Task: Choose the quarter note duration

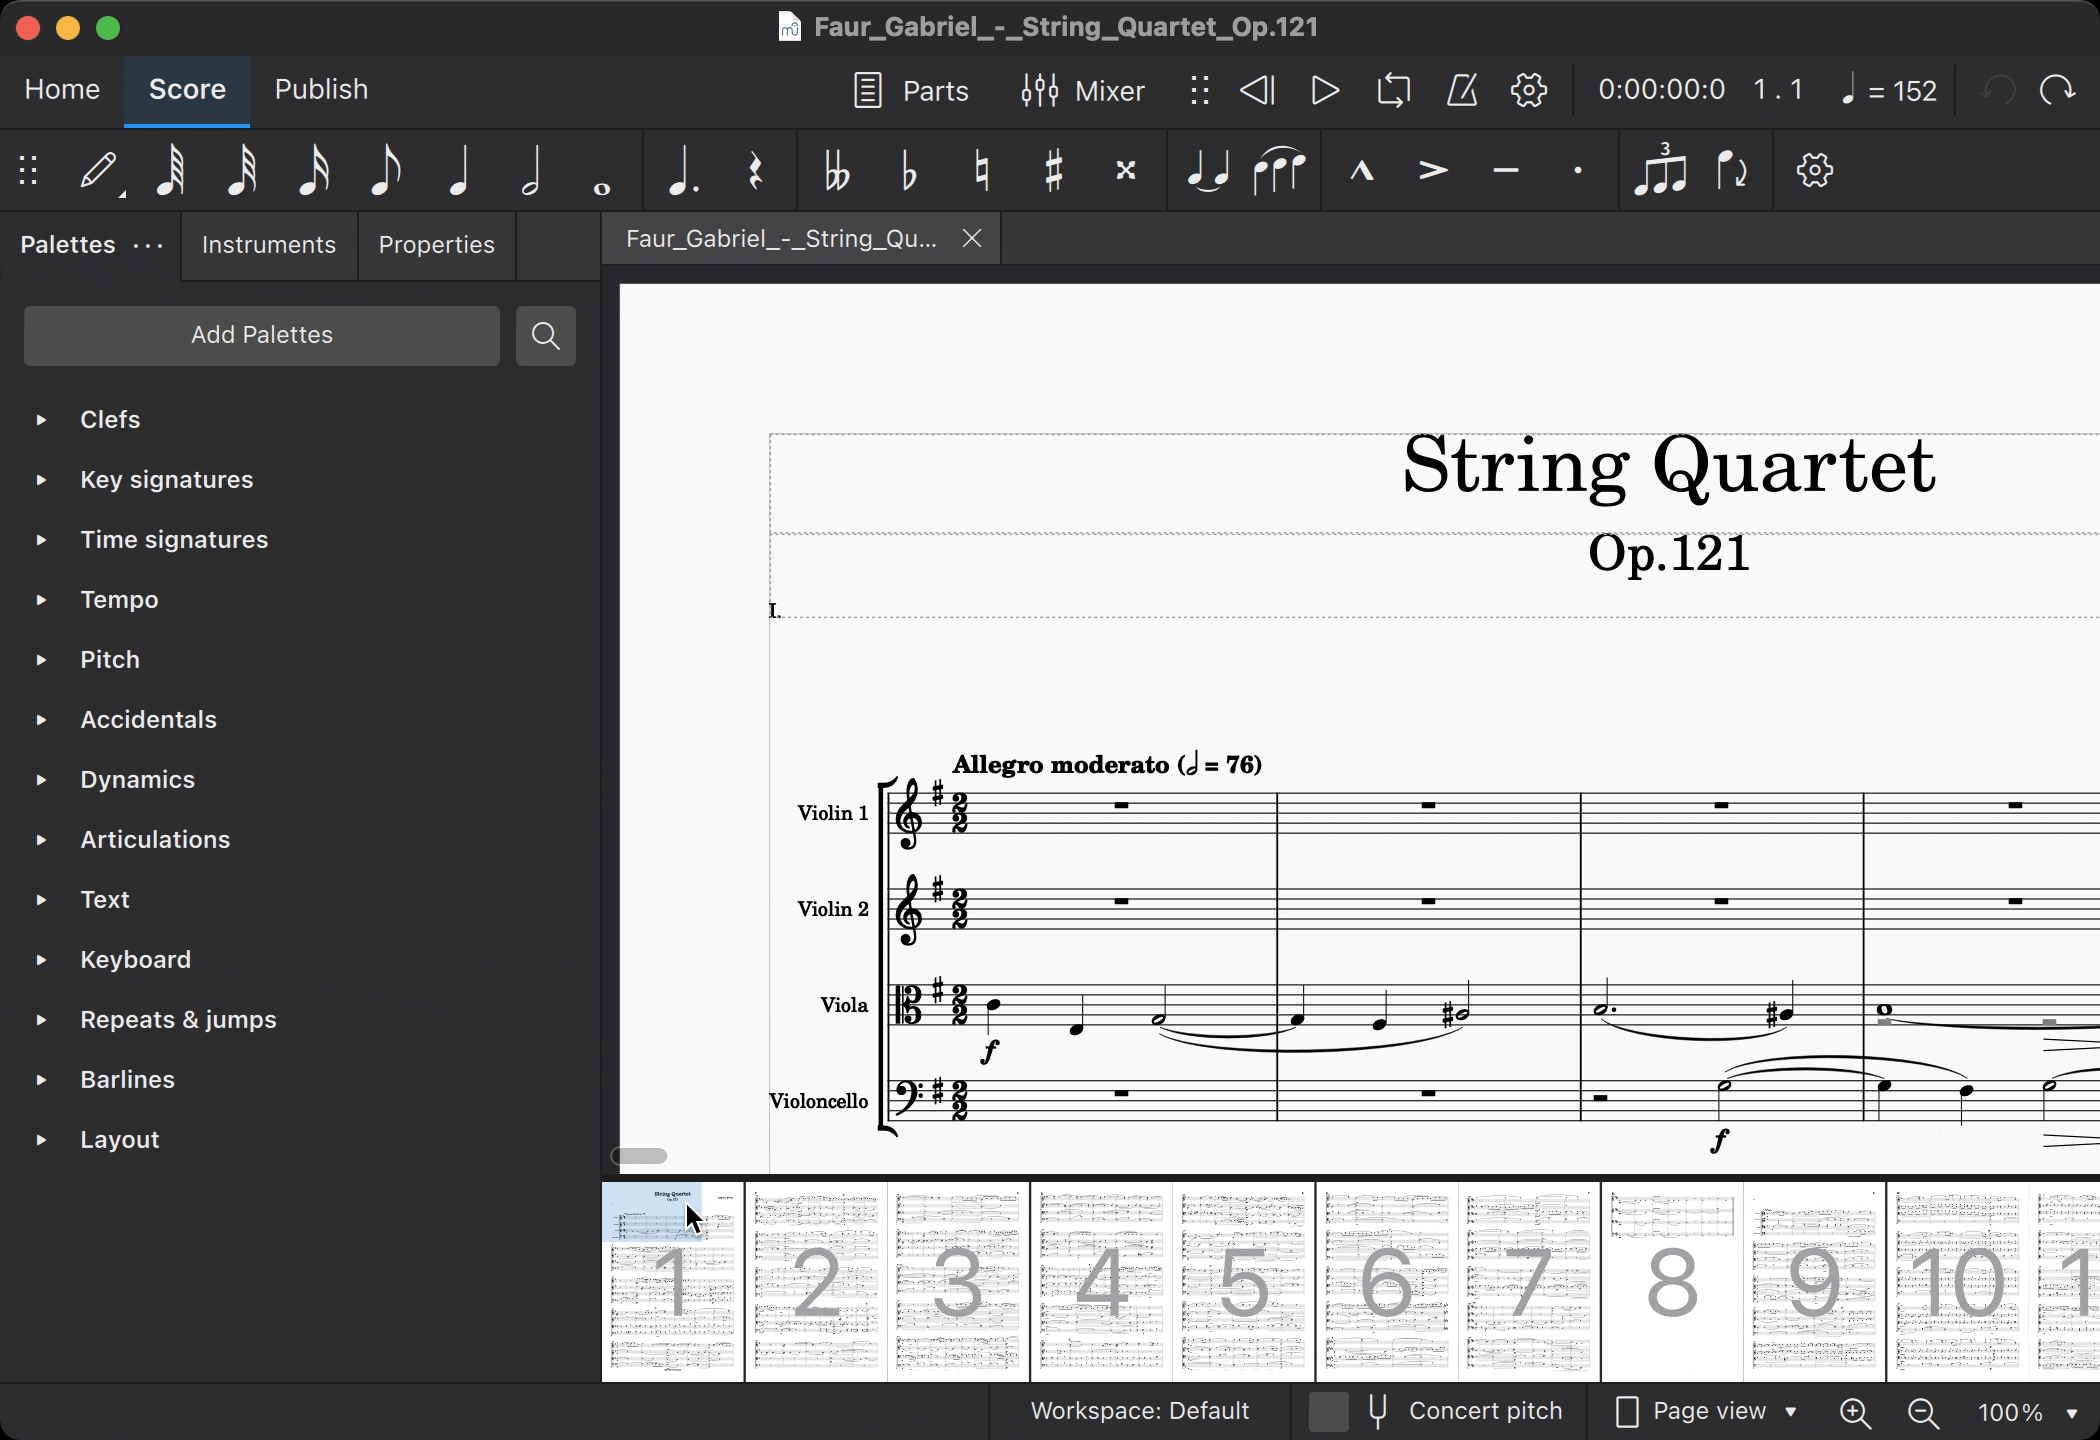Action: [x=458, y=171]
